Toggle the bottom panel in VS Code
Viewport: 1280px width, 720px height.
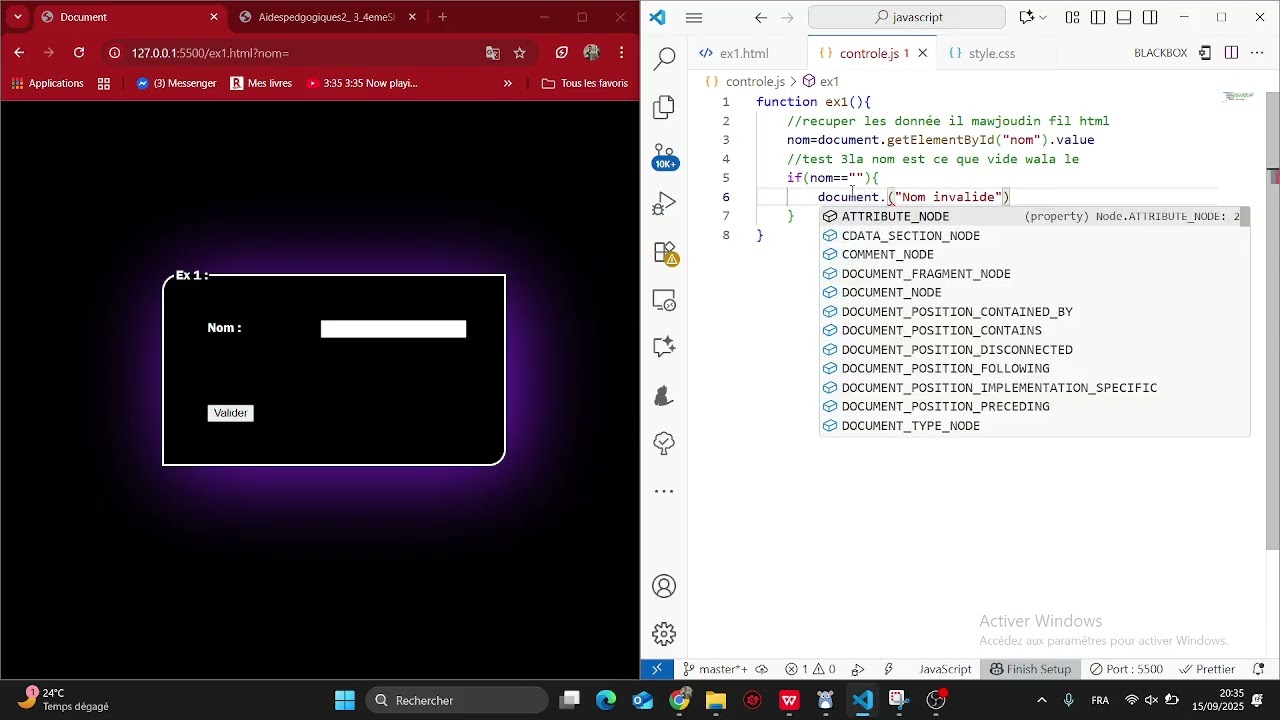coord(1125,17)
